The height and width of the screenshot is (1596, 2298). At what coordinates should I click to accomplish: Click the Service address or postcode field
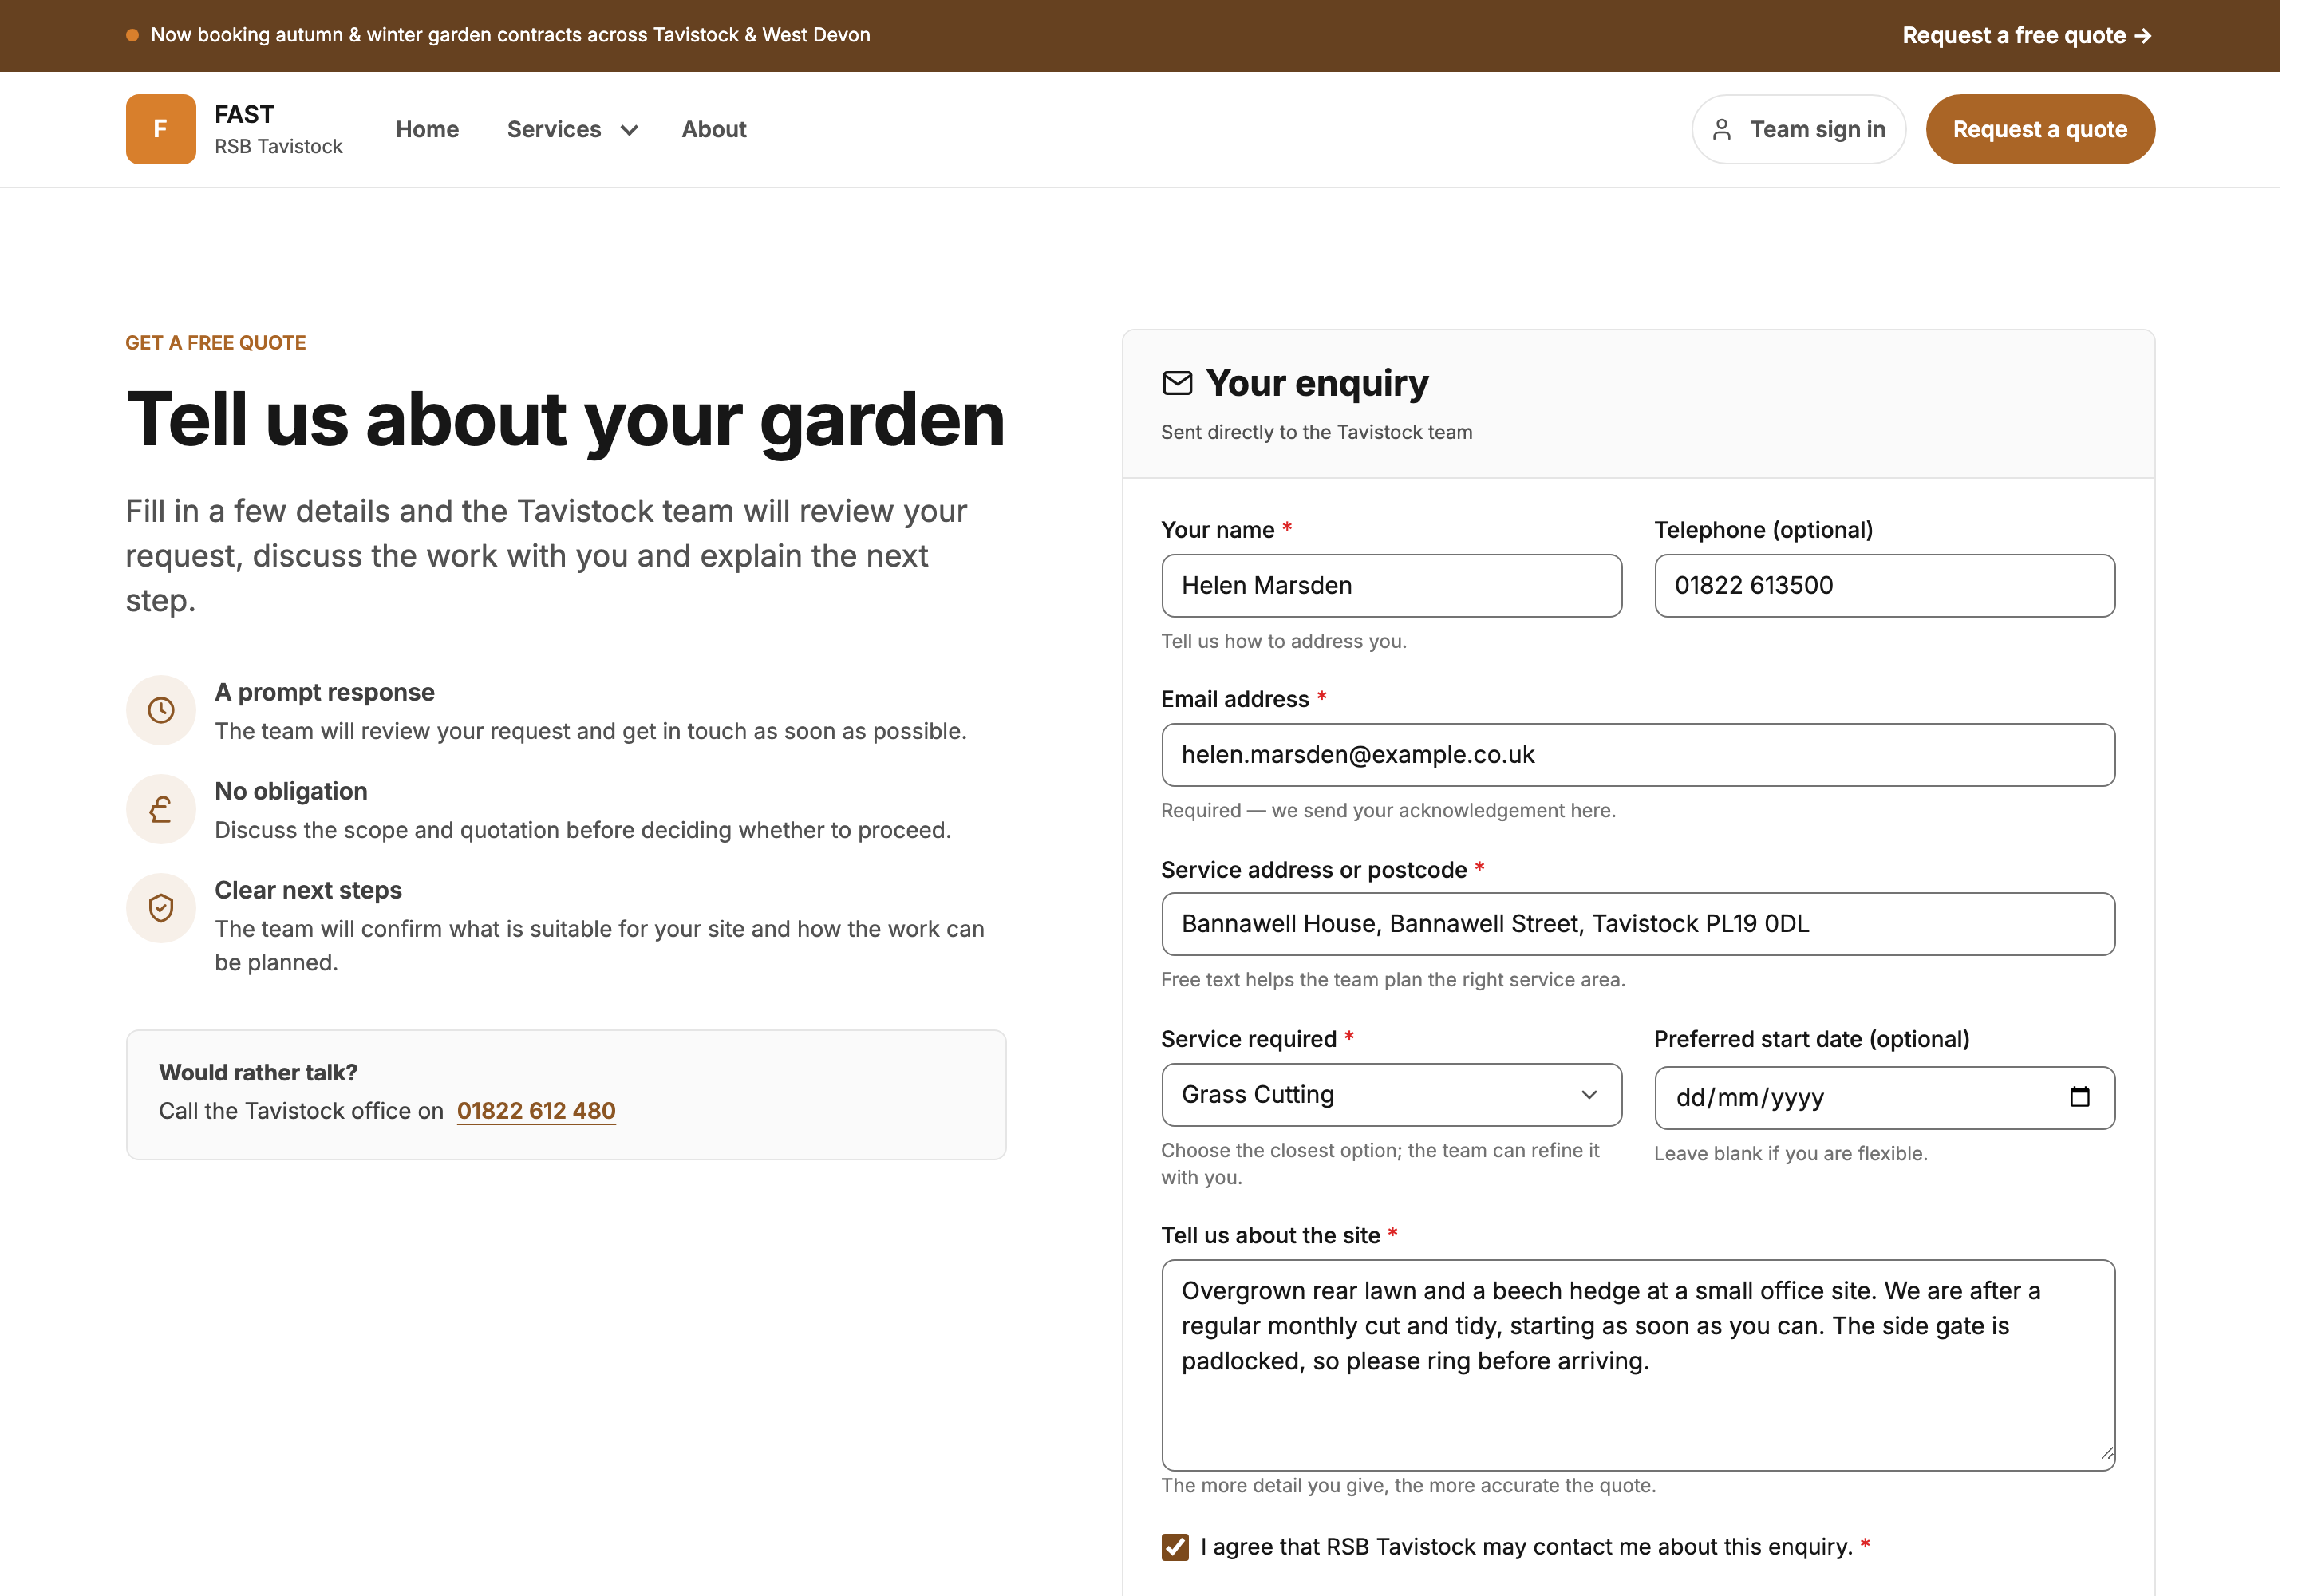click(x=1638, y=924)
